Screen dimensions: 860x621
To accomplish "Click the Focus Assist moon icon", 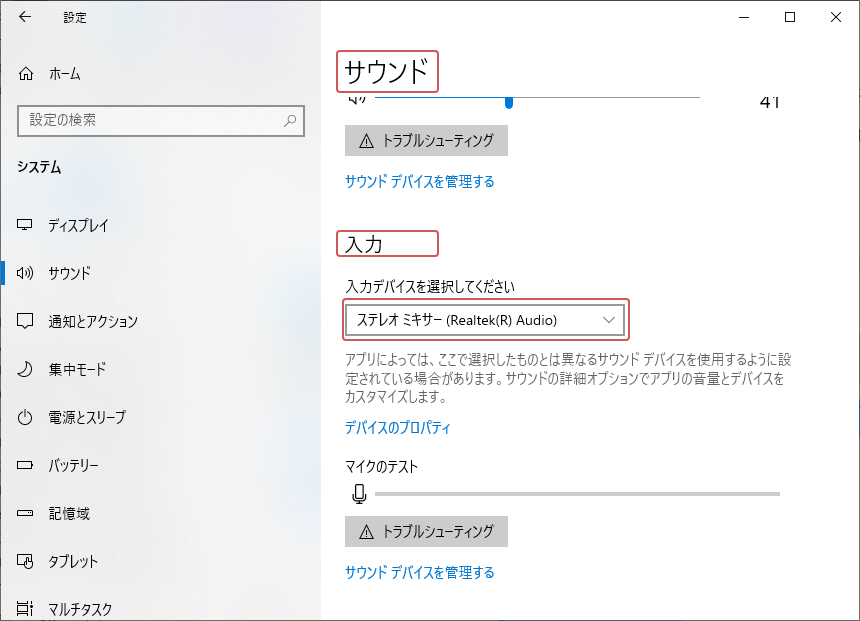I will [26, 369].
